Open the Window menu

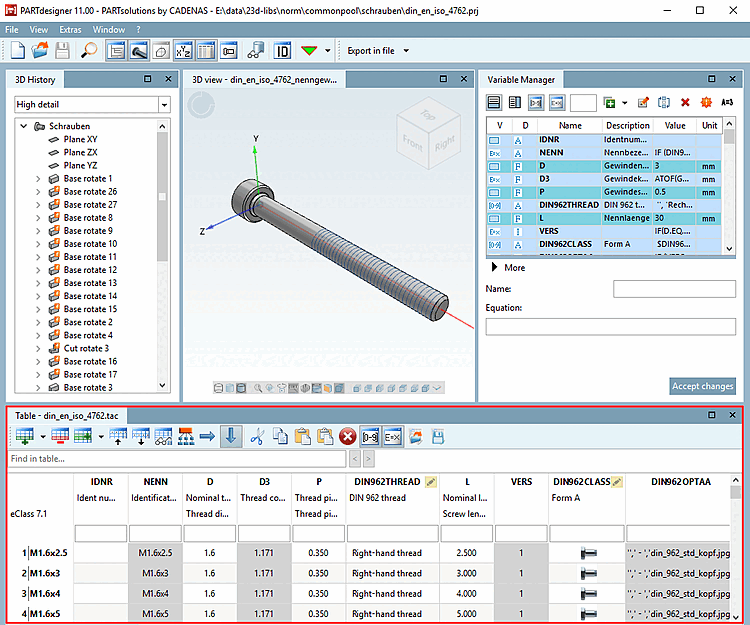[109, 30]
